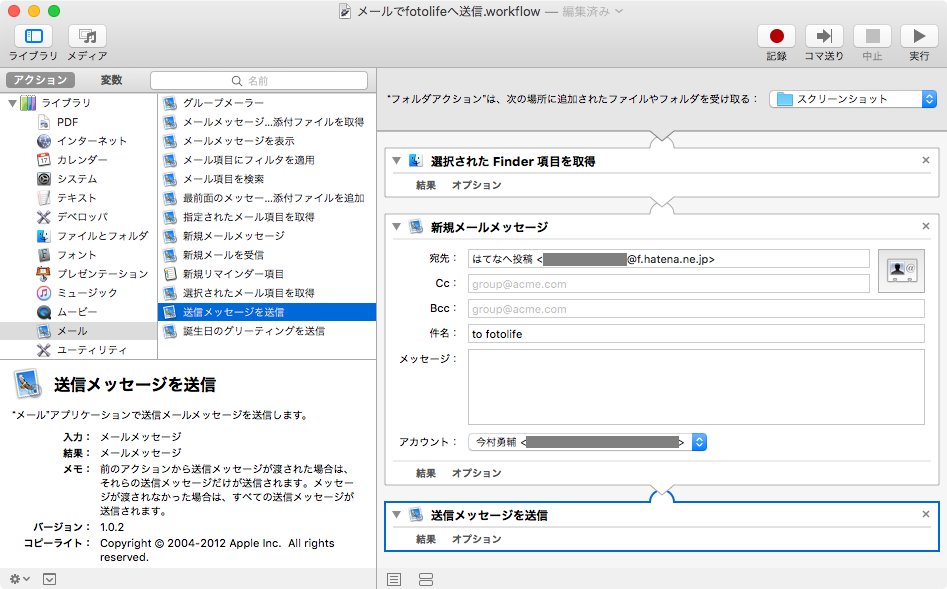The width and height of the screenshot is (947, 589).
Task: Select the ファイルとフォルダ category icon
Action: coord(43,236)
